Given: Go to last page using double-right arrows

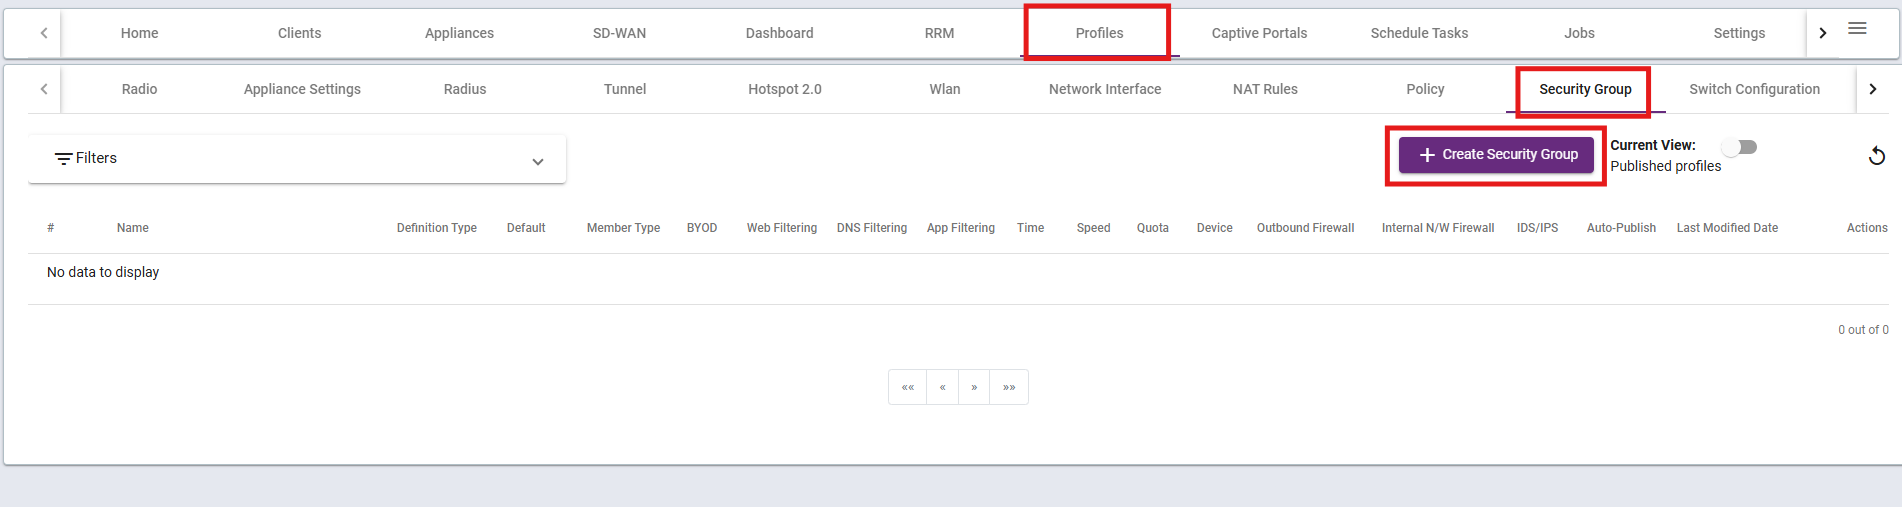Looking at the screenshot, I should click(1009, 387).
